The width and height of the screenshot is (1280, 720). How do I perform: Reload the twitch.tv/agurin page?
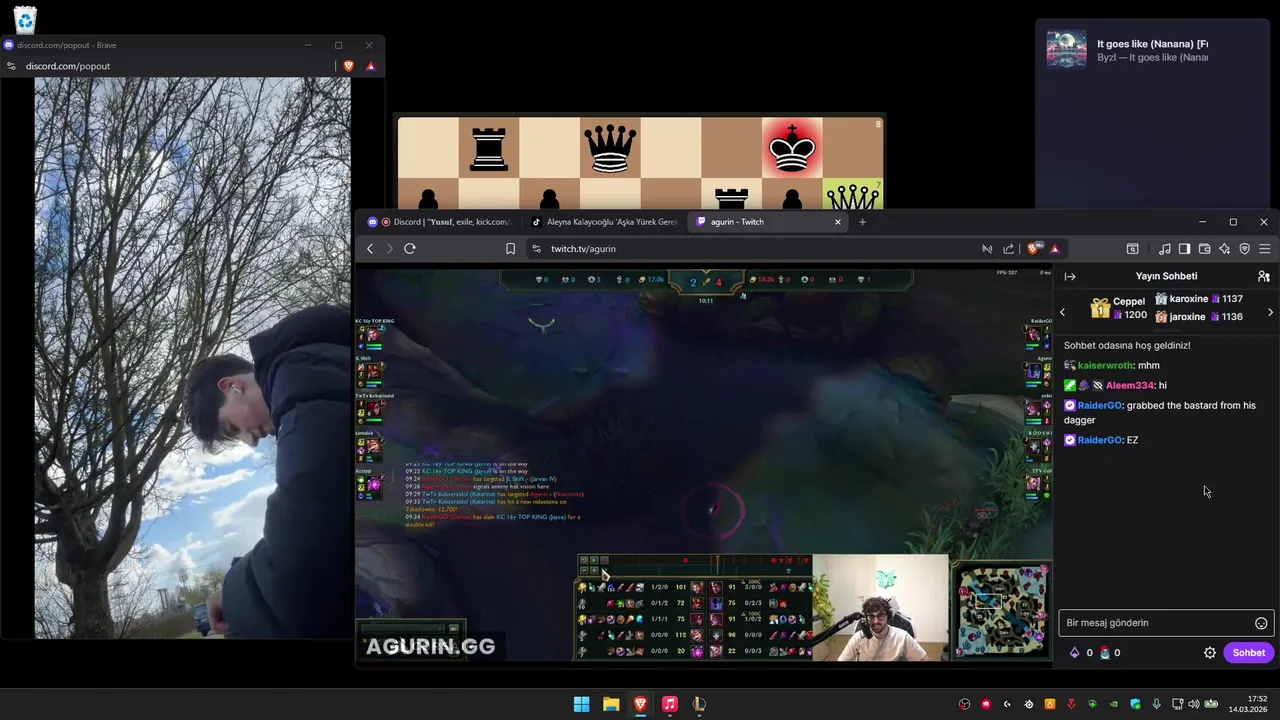pos(410,249)
